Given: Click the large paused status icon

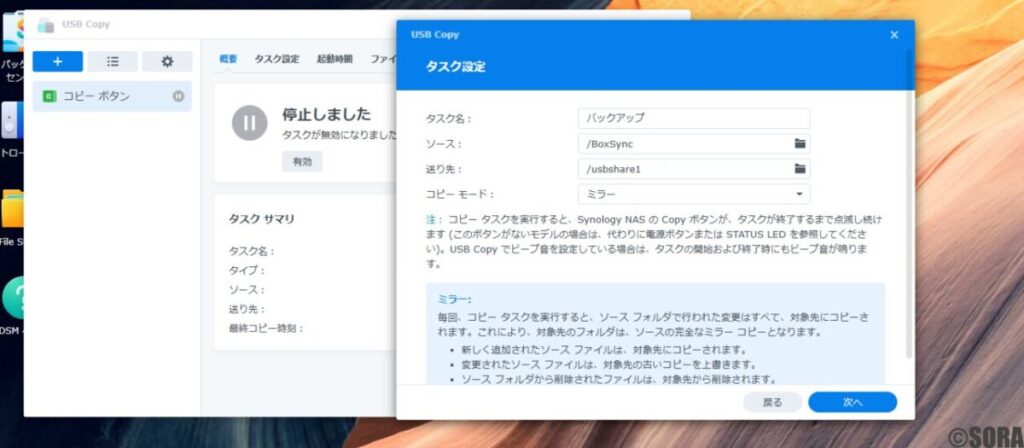Looking at the screenshot, I should pos(249,123).
